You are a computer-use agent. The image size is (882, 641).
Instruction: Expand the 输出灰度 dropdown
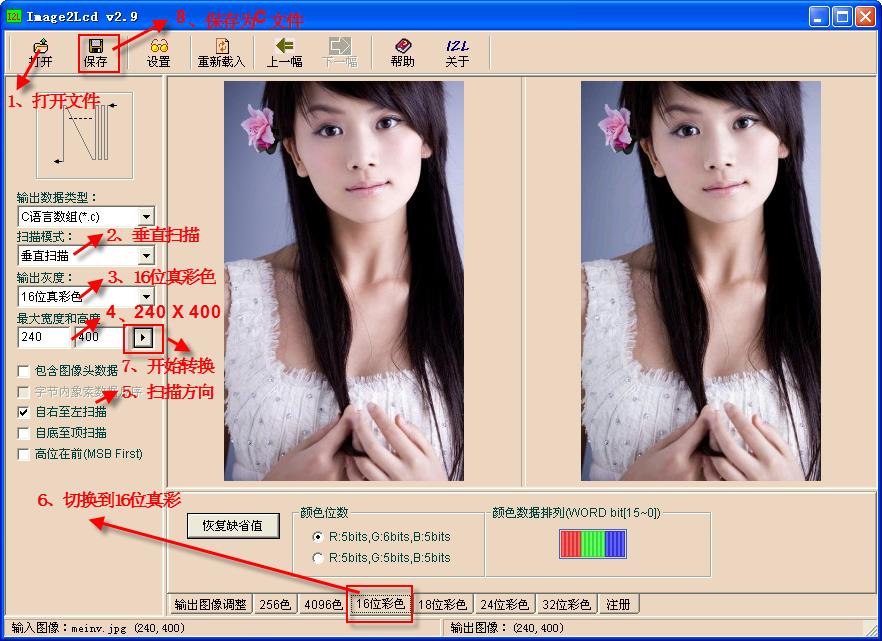146,297
